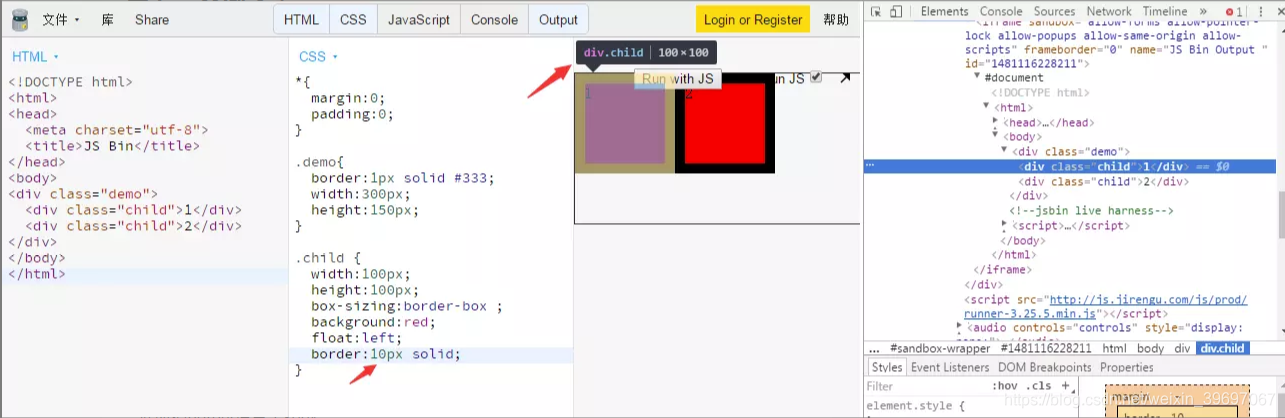This screenshot has width=1285, height=418.
Task: Open the CSS panel language dropdown
Action: (x=319, y=56)
